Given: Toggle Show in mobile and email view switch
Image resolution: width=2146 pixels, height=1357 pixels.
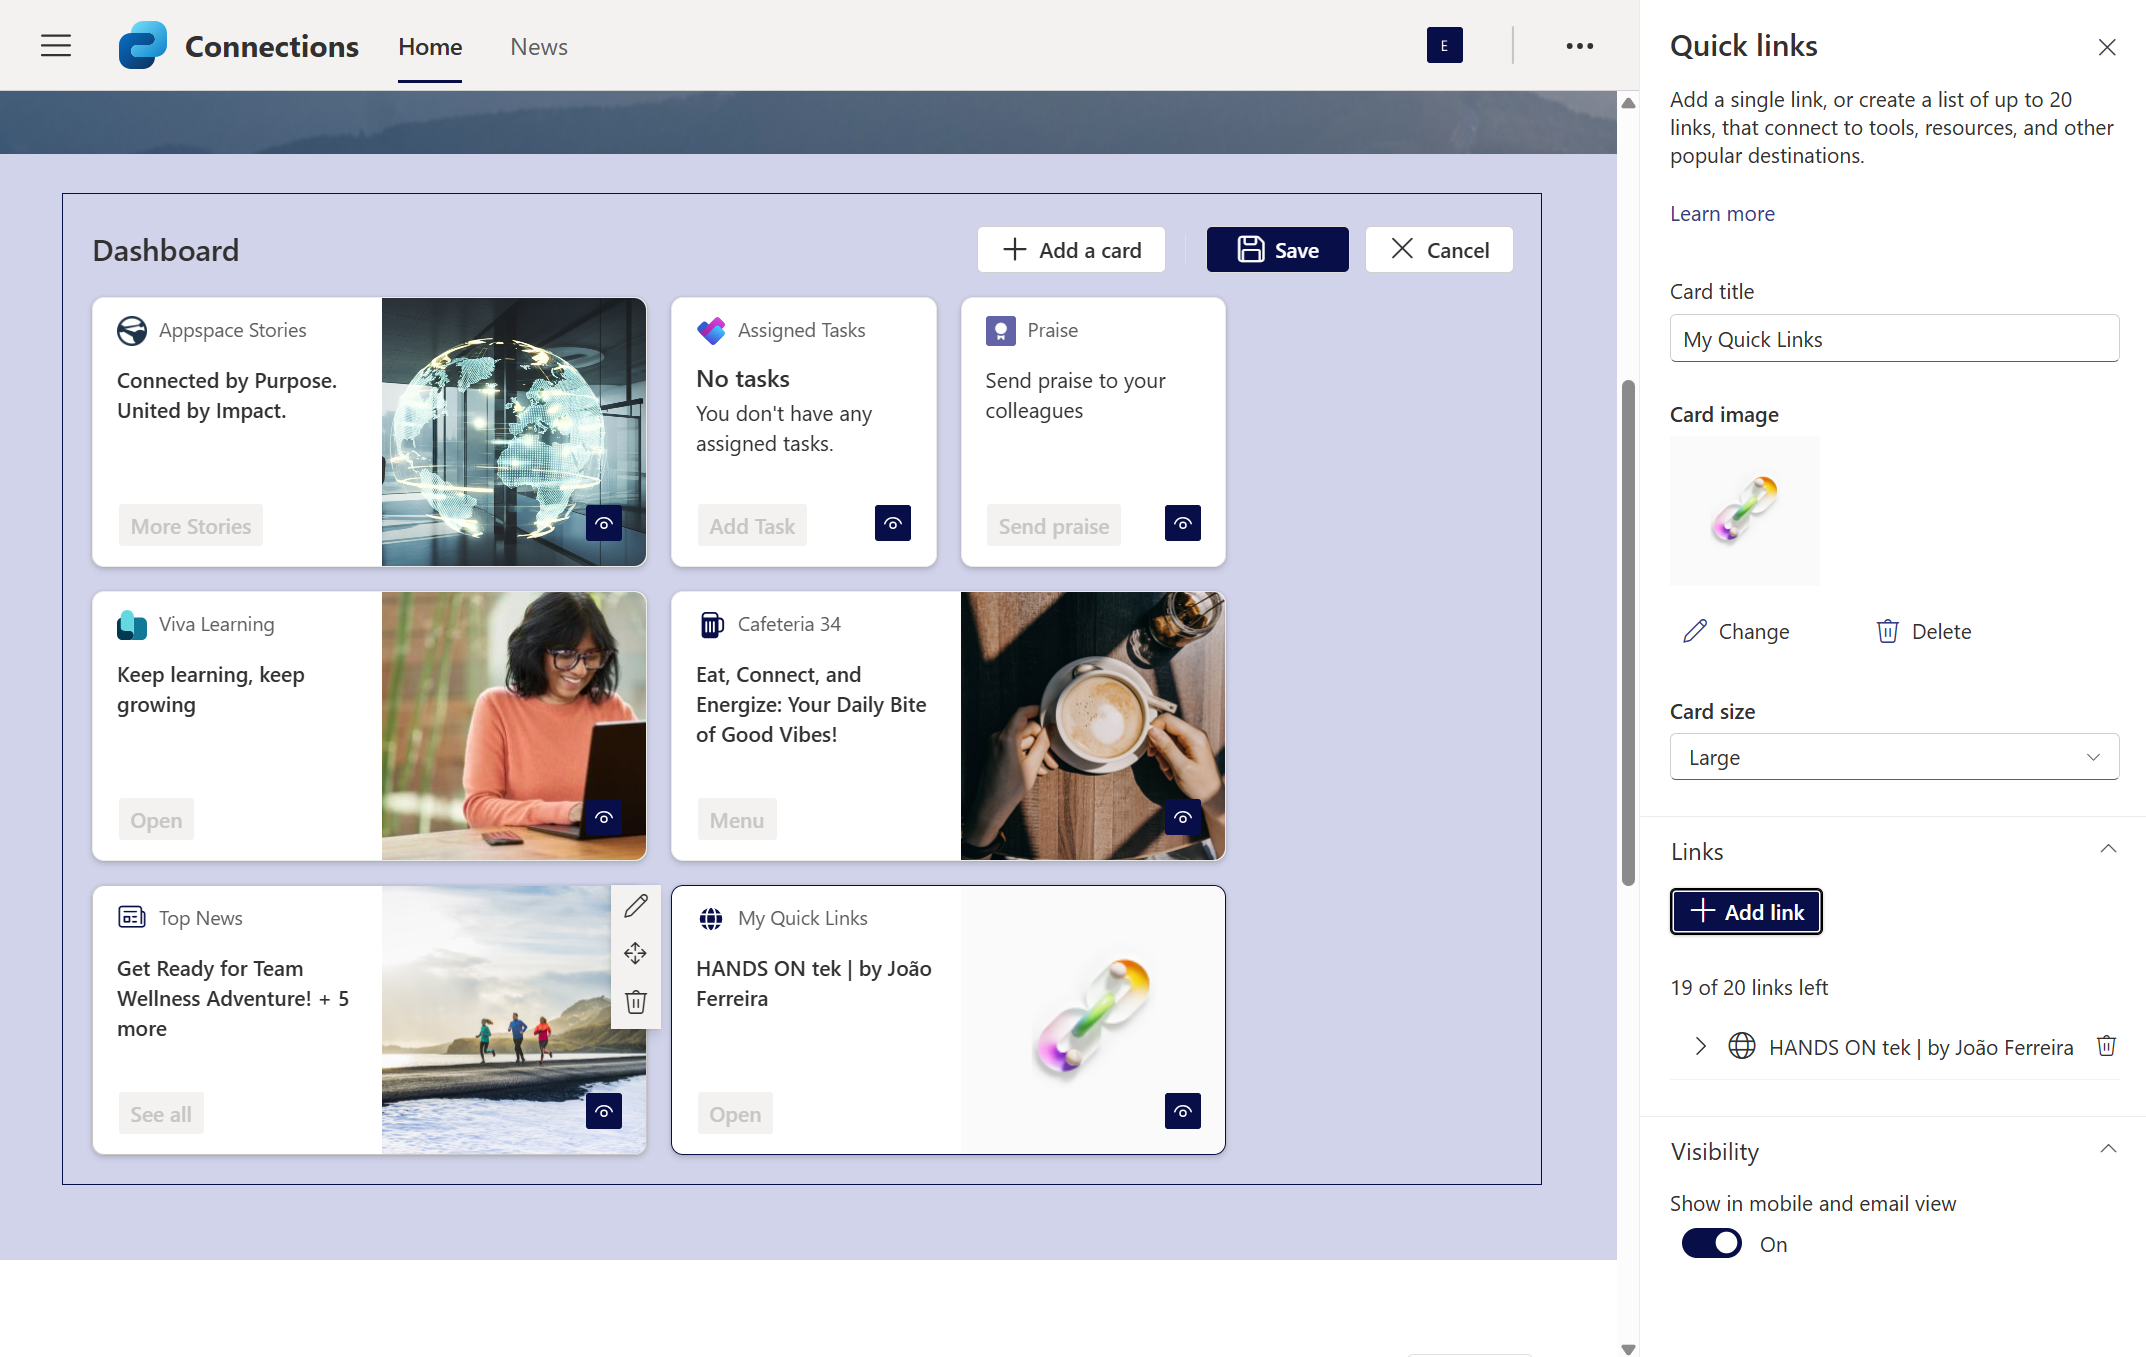Looking at the screenshot, I should pyautogui.click(x=1711, y=1244).
